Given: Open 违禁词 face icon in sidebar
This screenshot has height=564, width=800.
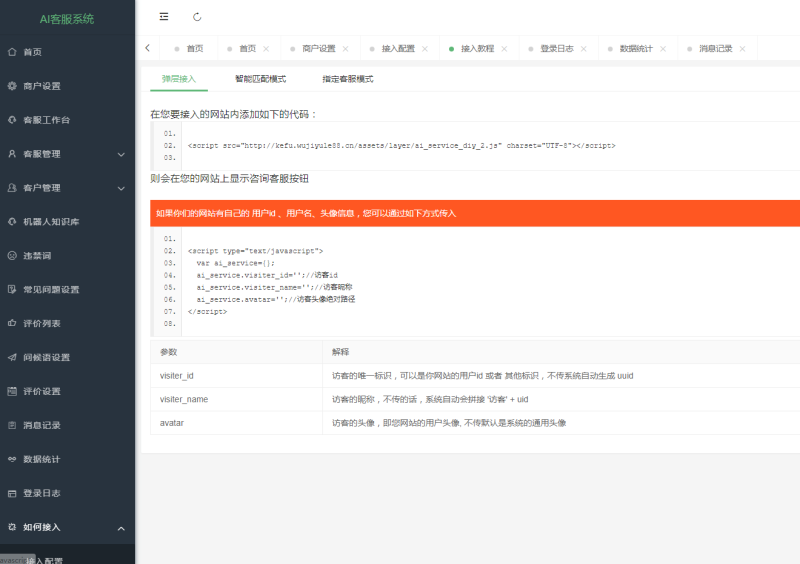Looking at the screenshot, I should [12, 255].
